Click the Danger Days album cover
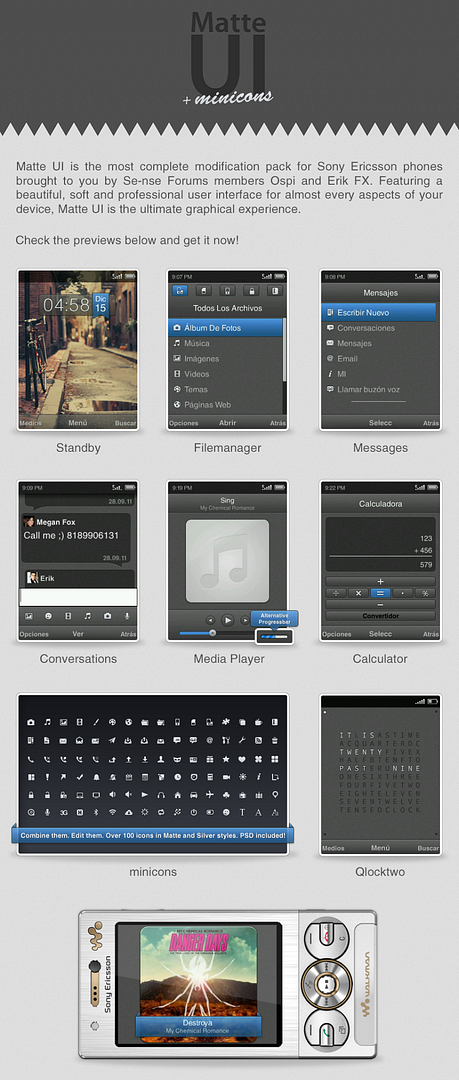Screen dimensions: 459x1080 [198, 983]
